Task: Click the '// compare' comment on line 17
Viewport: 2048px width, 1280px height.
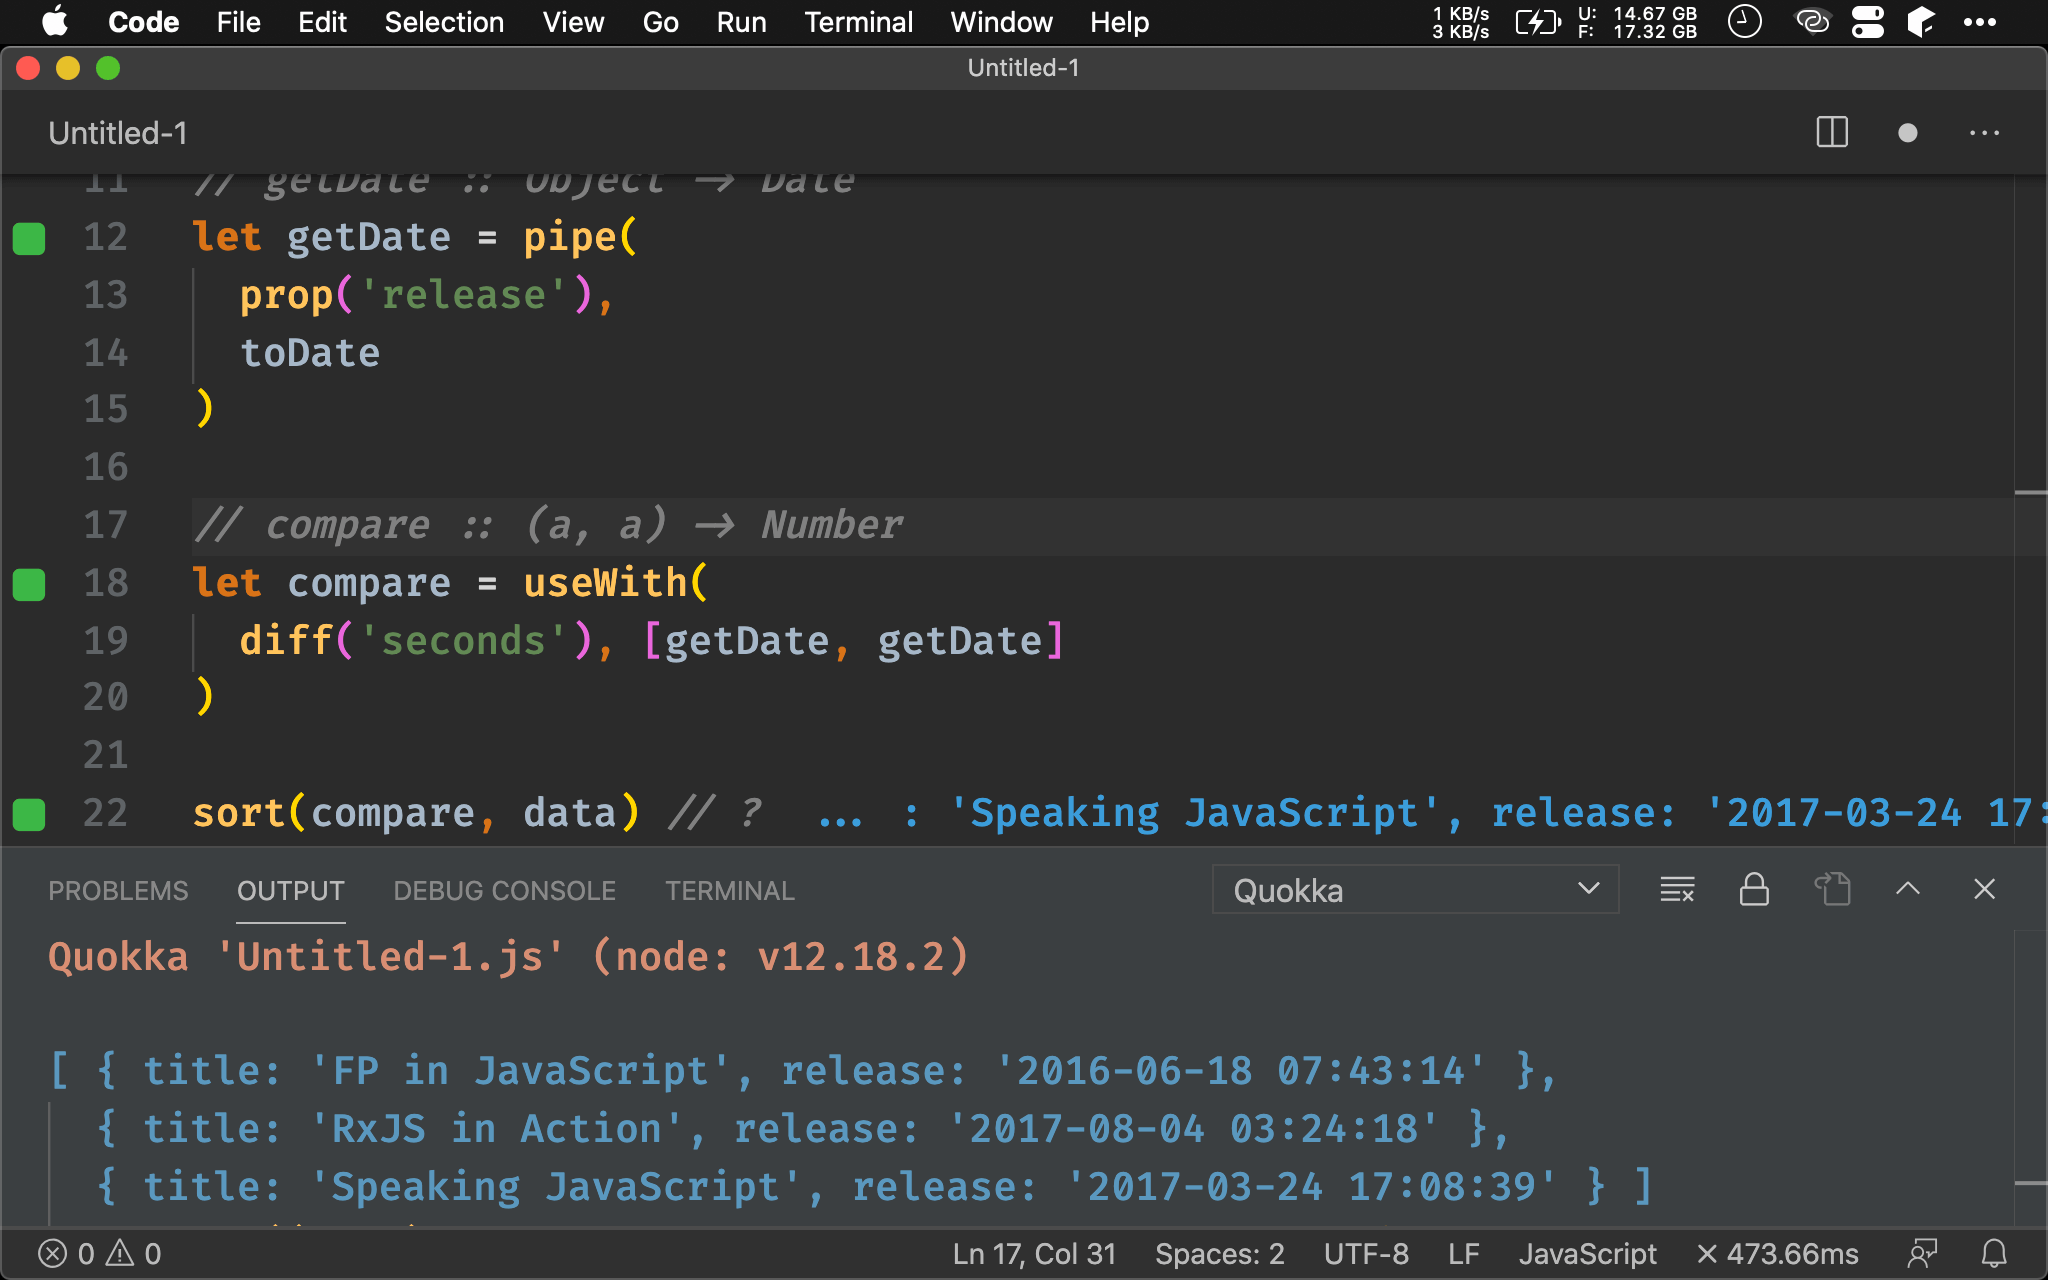Action: tap(548, 525)
